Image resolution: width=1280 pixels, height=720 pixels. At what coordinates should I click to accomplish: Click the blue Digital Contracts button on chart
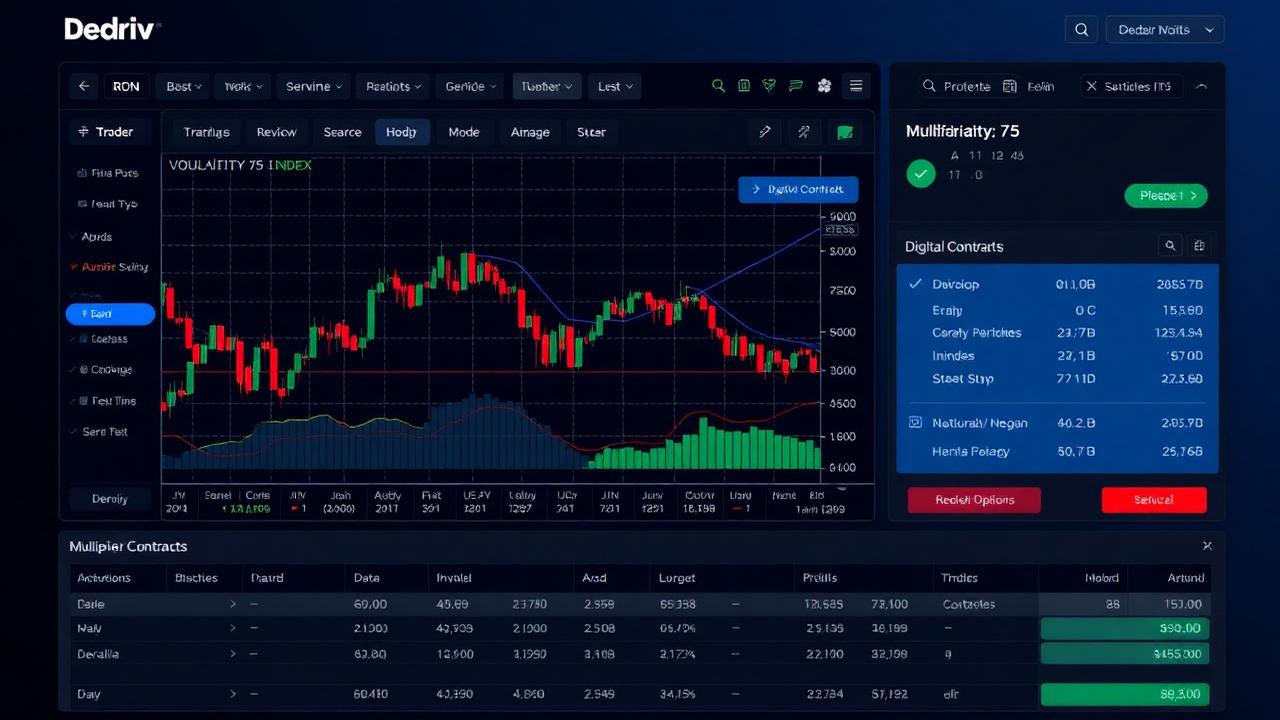click(x=798, y=189)
